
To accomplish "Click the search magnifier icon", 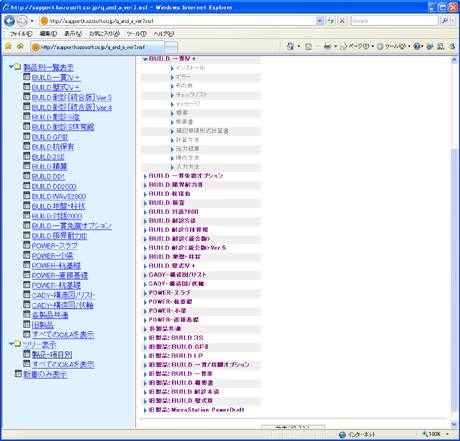I will (x=445, y=21).
